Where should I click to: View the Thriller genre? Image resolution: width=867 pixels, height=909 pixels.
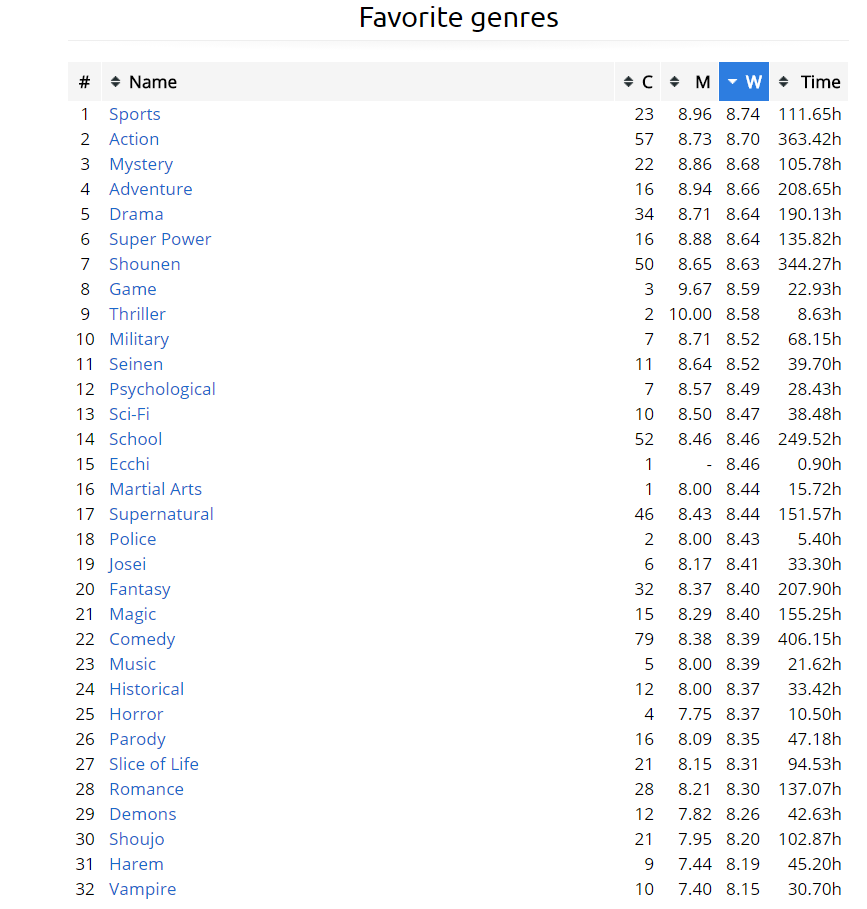point(137,314)
